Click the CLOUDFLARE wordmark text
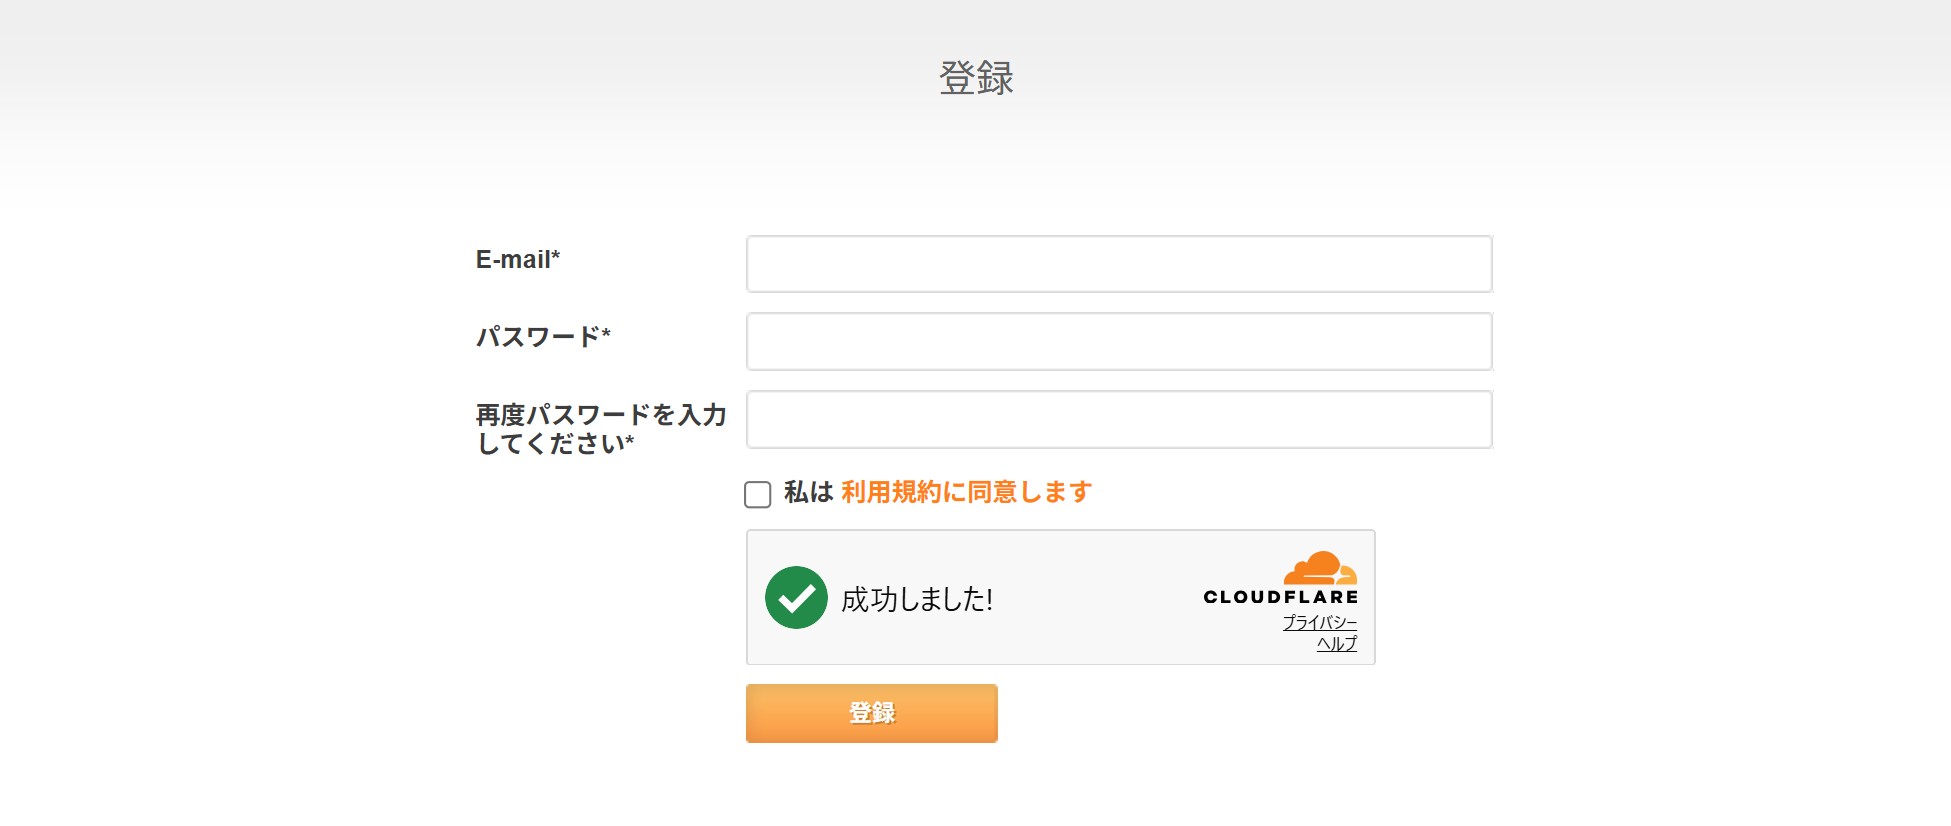The height and width of the screenshot is (826, 1951). (x=1280, y=597)
